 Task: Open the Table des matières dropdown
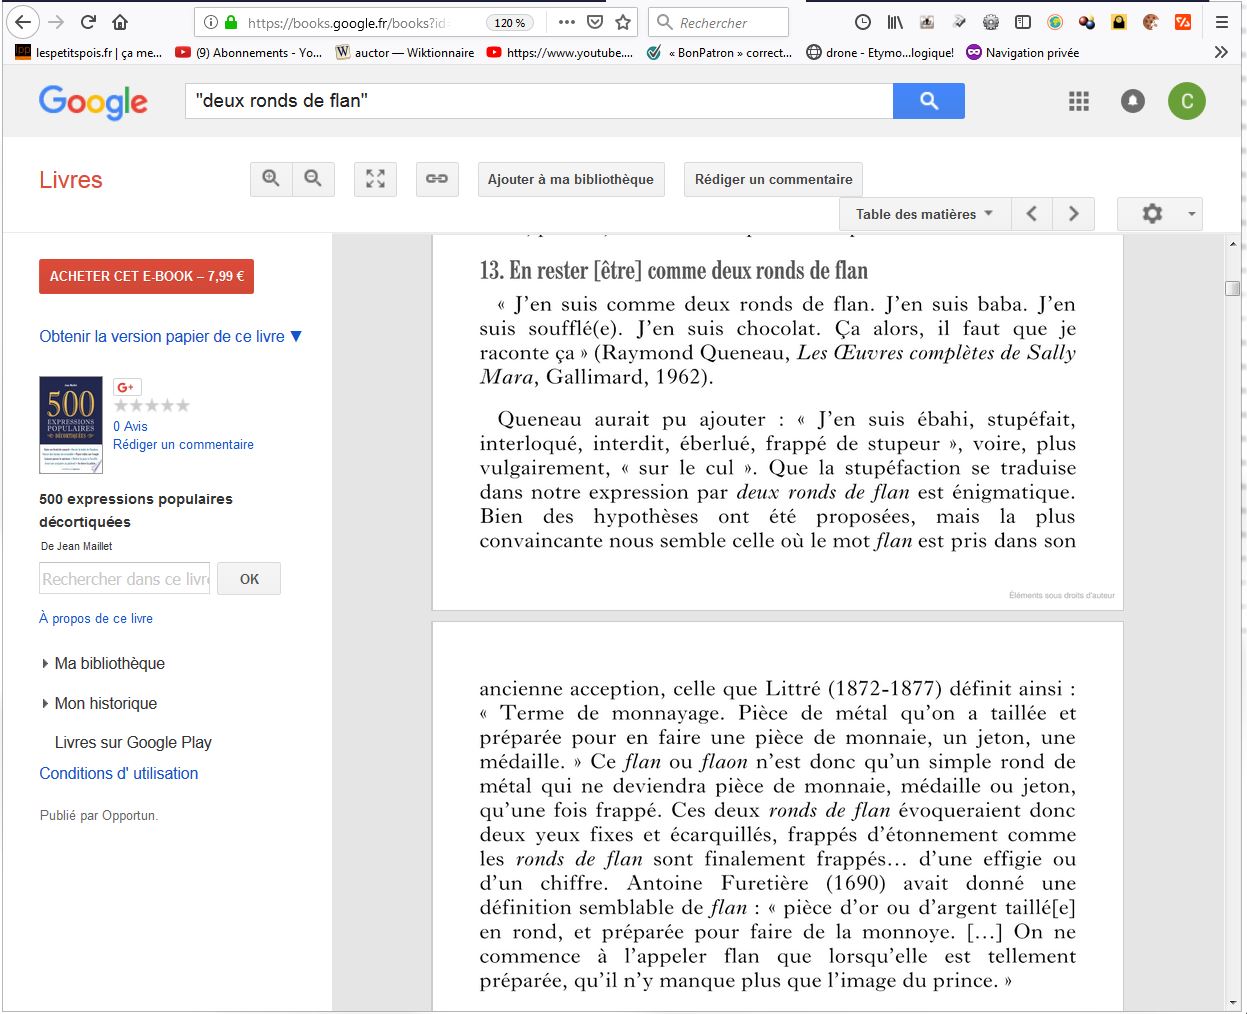pyautogui.click(x=924, y=214)
